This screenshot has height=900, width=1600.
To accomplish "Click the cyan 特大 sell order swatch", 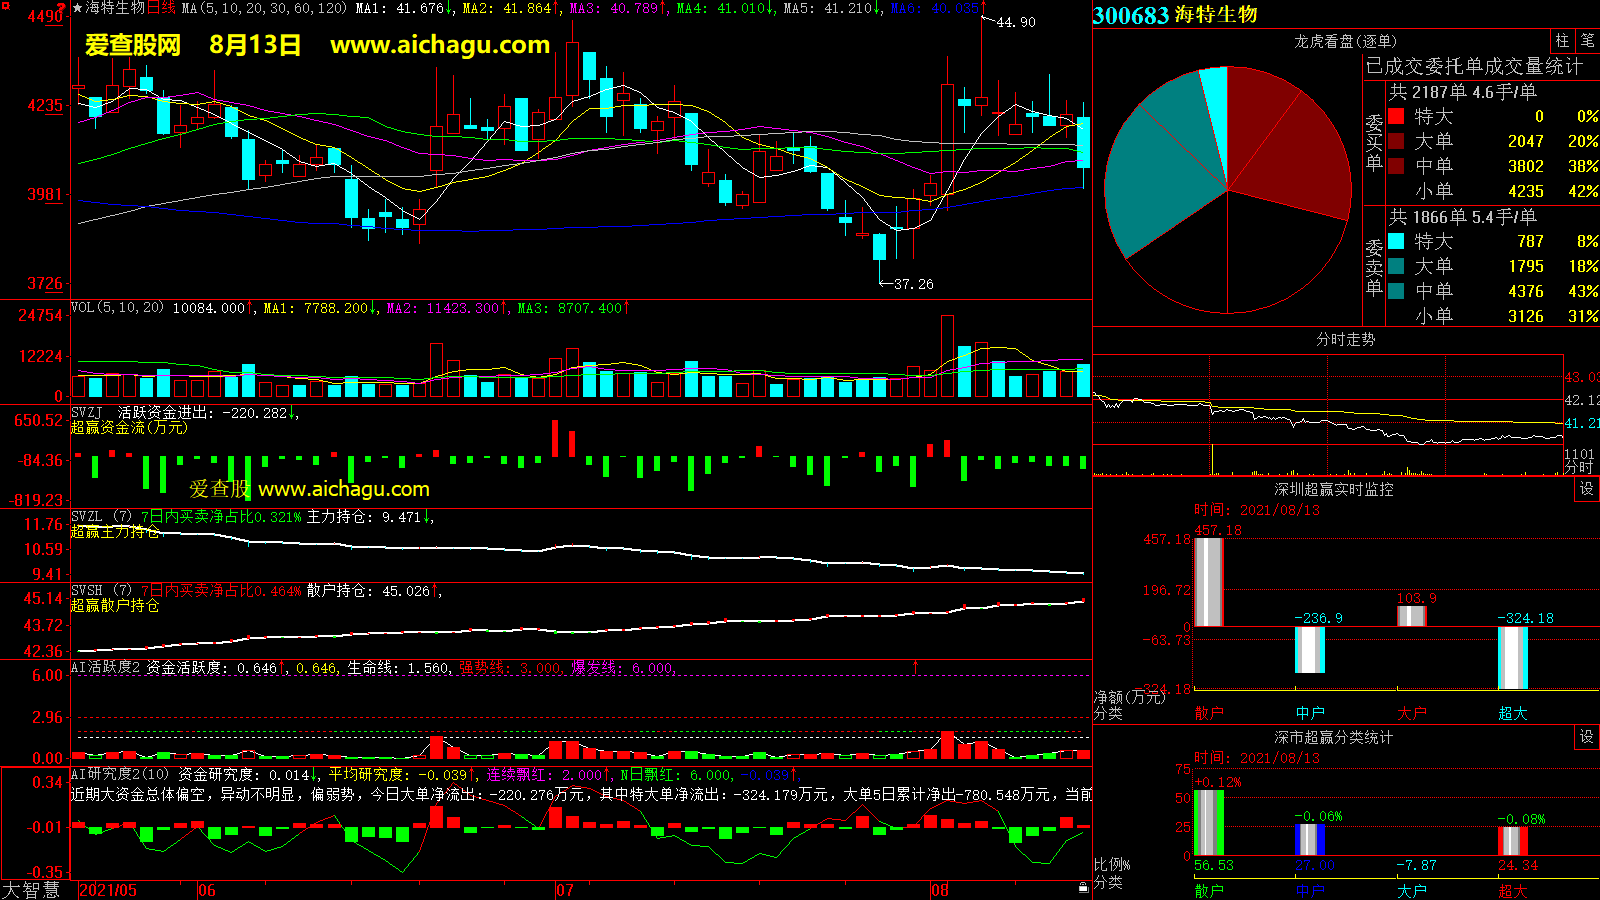I will pos(1396,241).
